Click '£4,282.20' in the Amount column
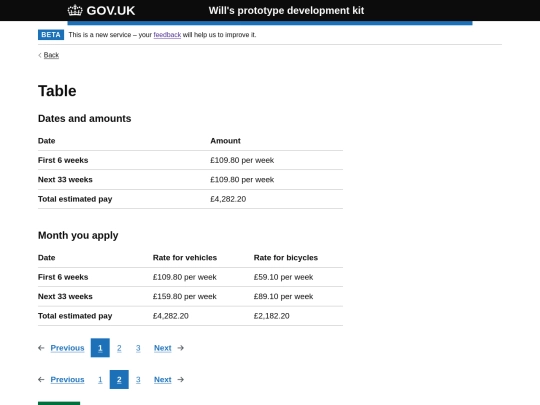Viewport: 540px width, 405px height. click(x=228, y=199)
